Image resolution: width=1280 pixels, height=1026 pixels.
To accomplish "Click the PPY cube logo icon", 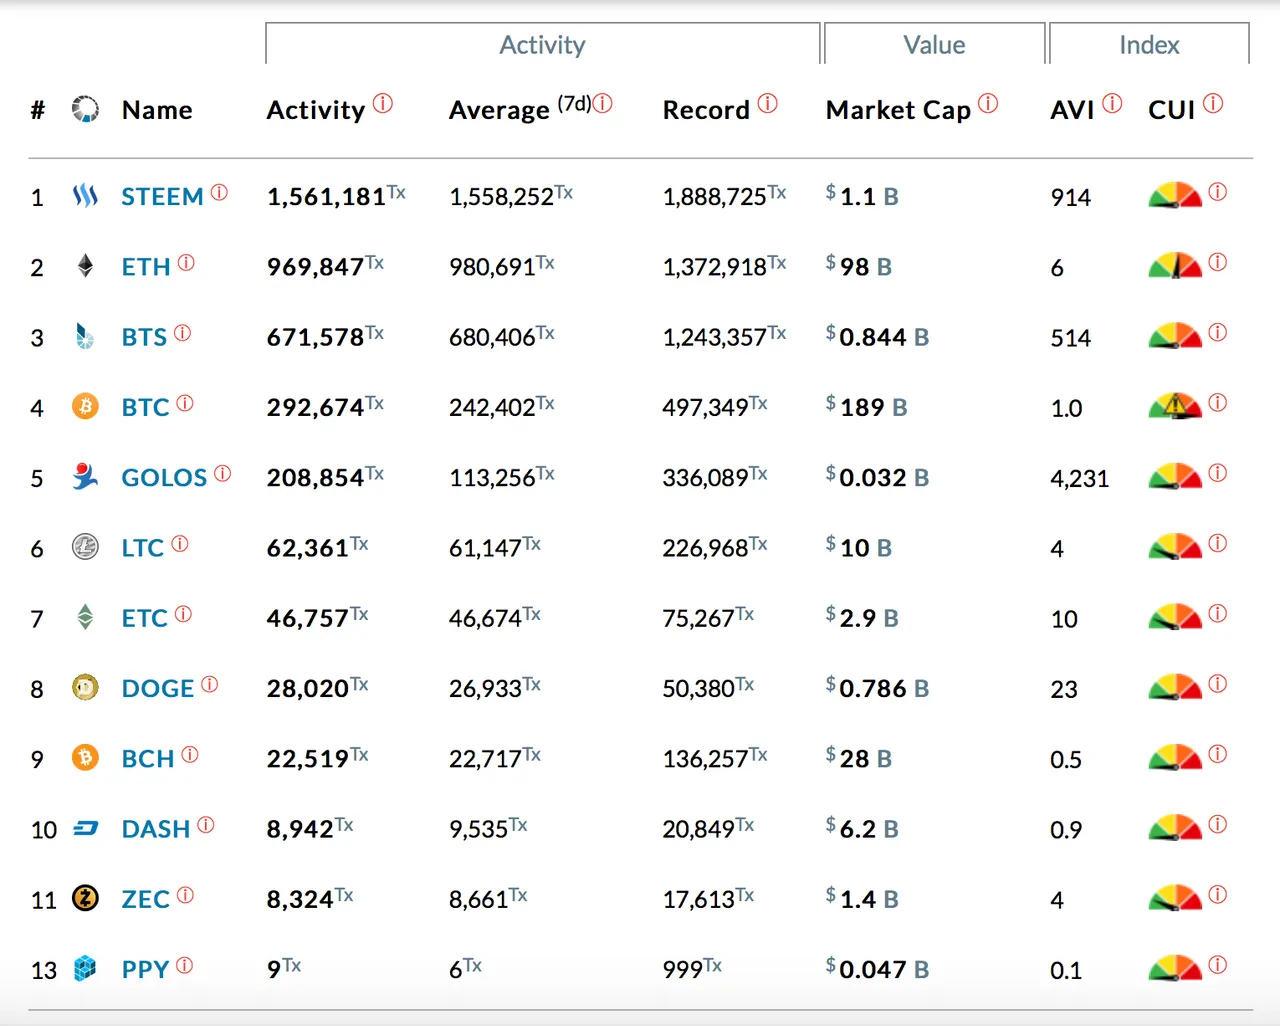I will tap(85, 968).
